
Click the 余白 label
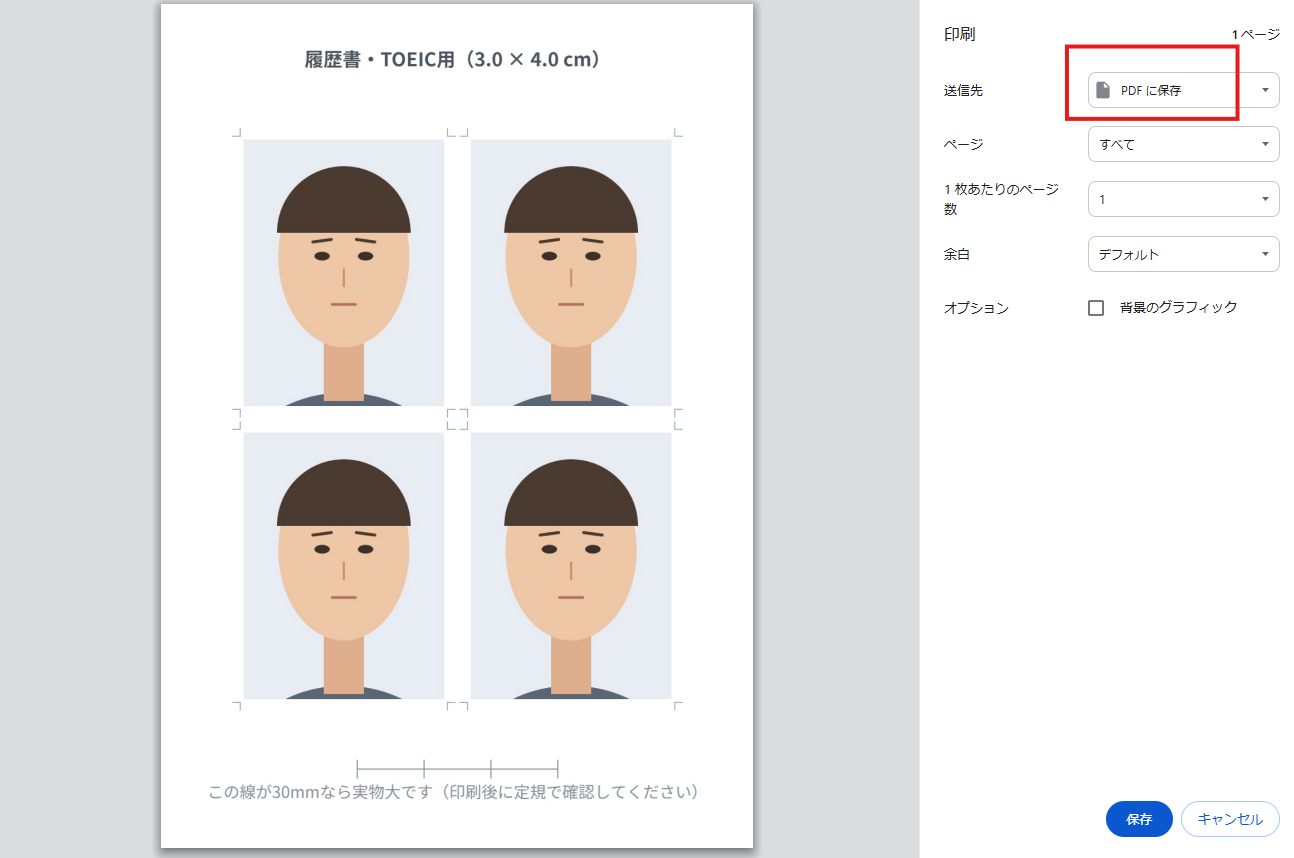(957, 254)
